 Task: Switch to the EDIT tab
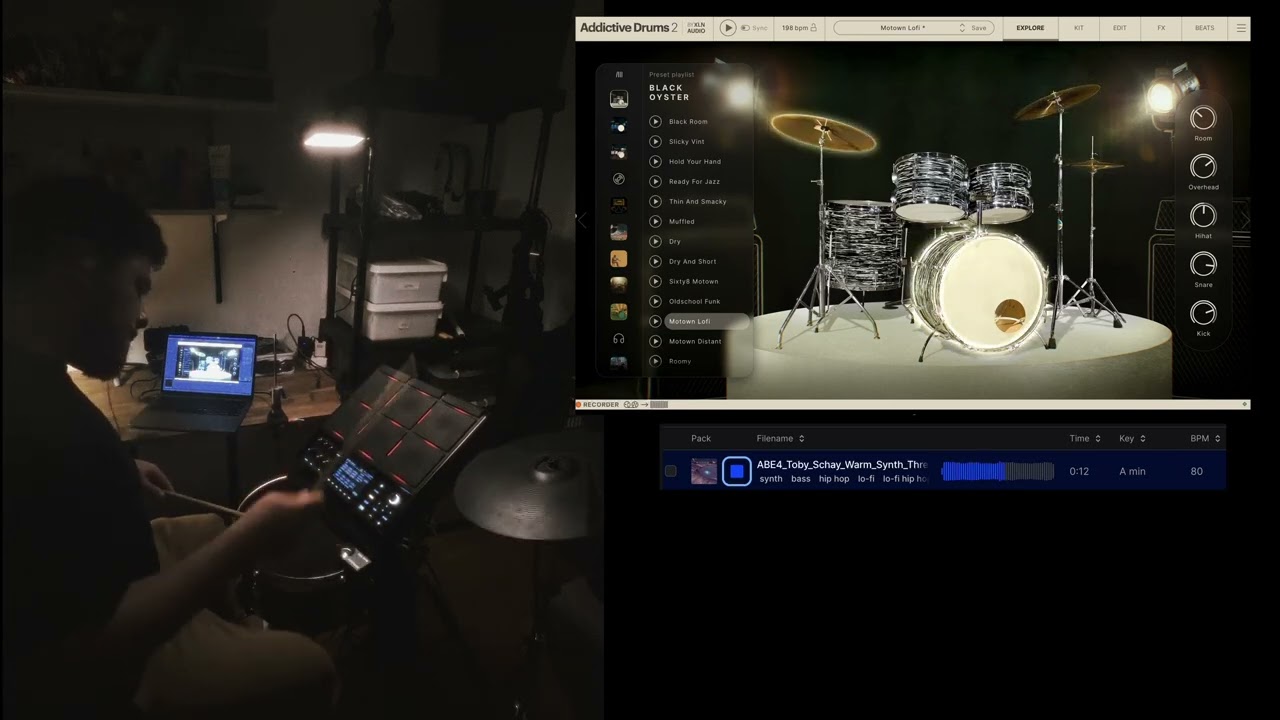[1119, 28]
